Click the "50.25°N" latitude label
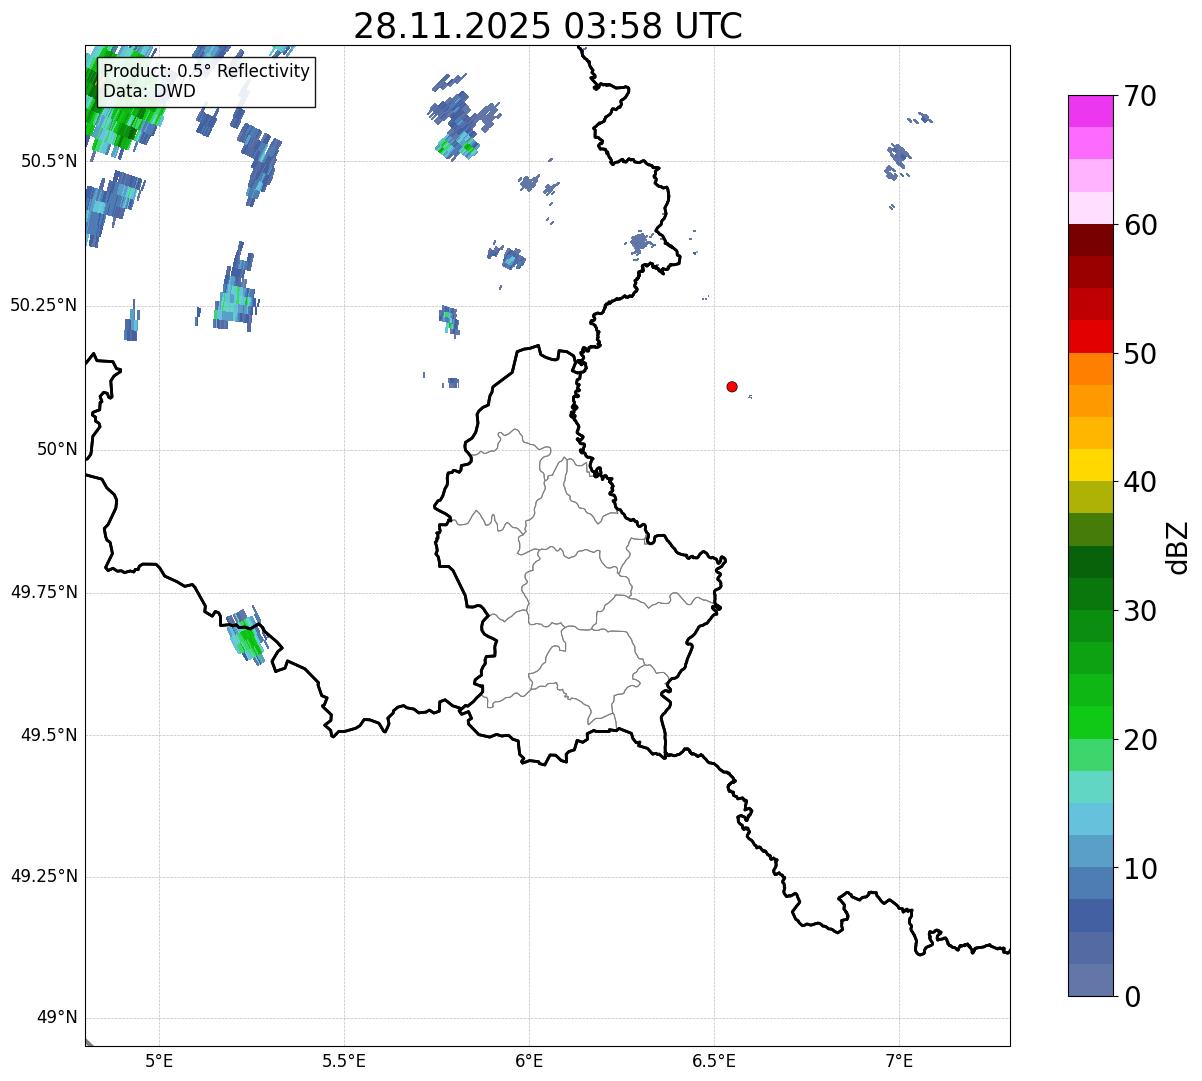Viewport: 1202px width, 1081px height. [44, 305]
